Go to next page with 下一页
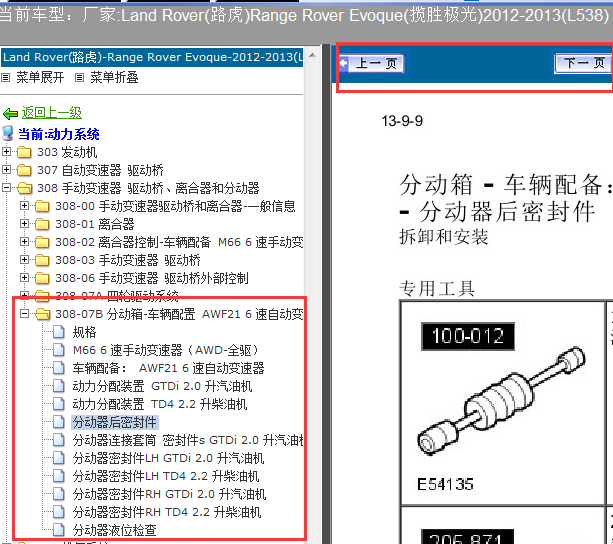 [x=582, y=64]
